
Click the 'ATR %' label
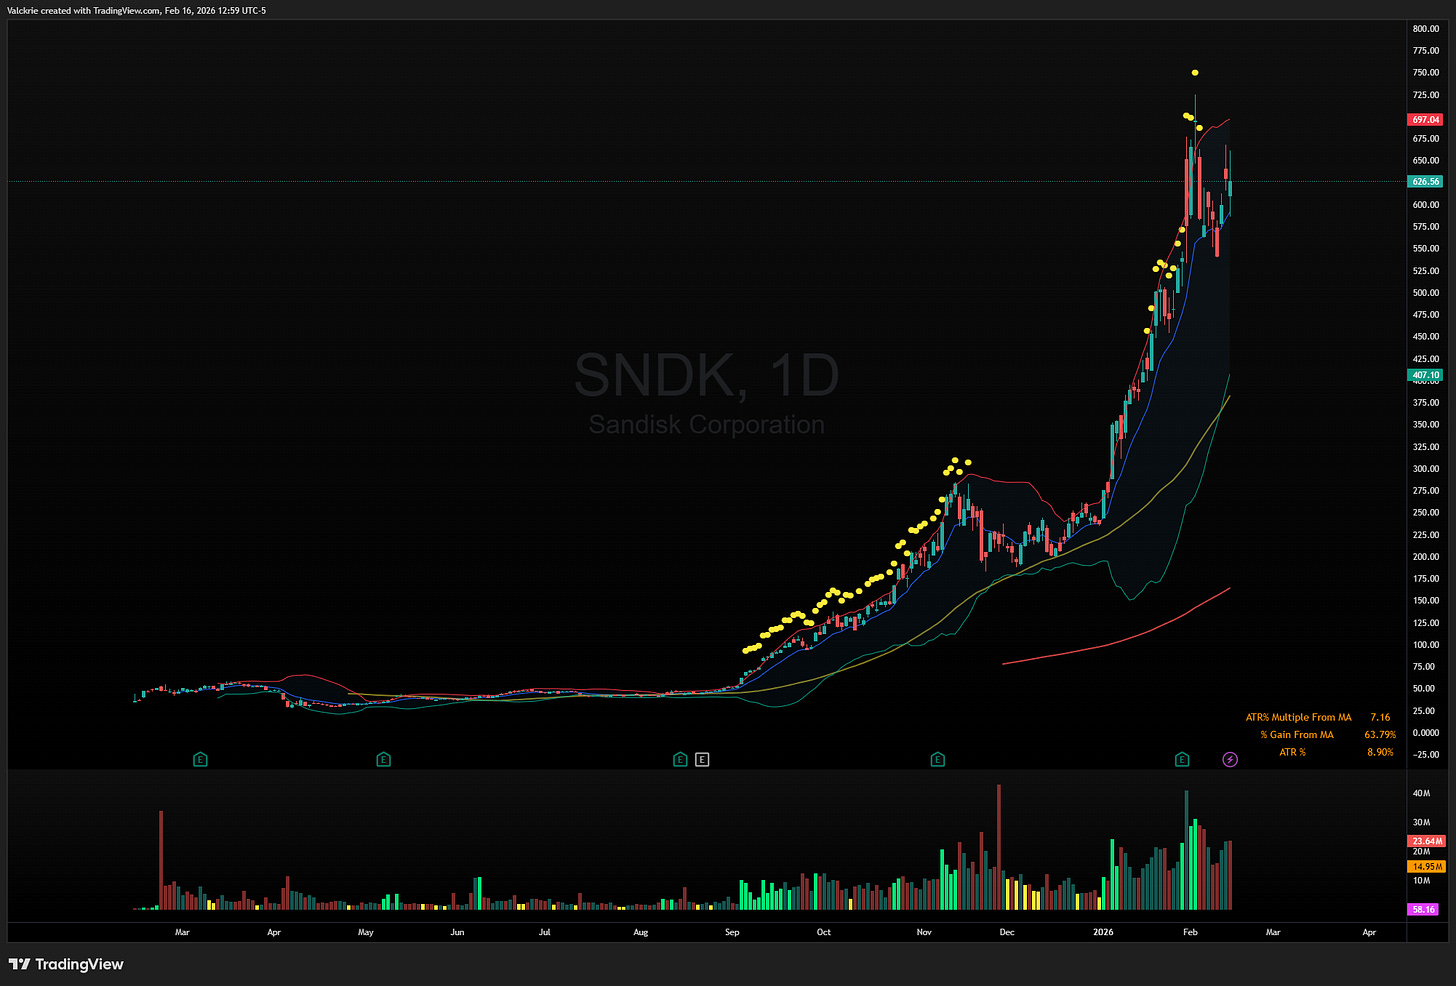(x=1292, y=752)
